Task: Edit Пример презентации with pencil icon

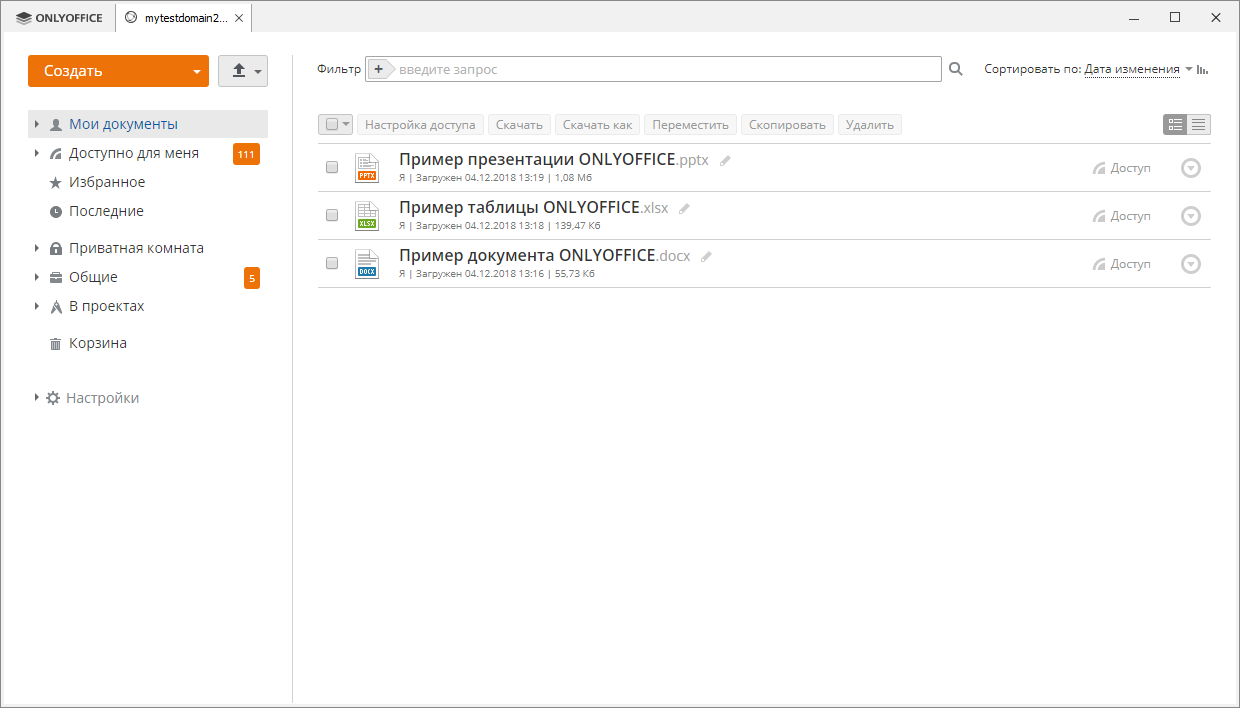Action: [725, 160]
